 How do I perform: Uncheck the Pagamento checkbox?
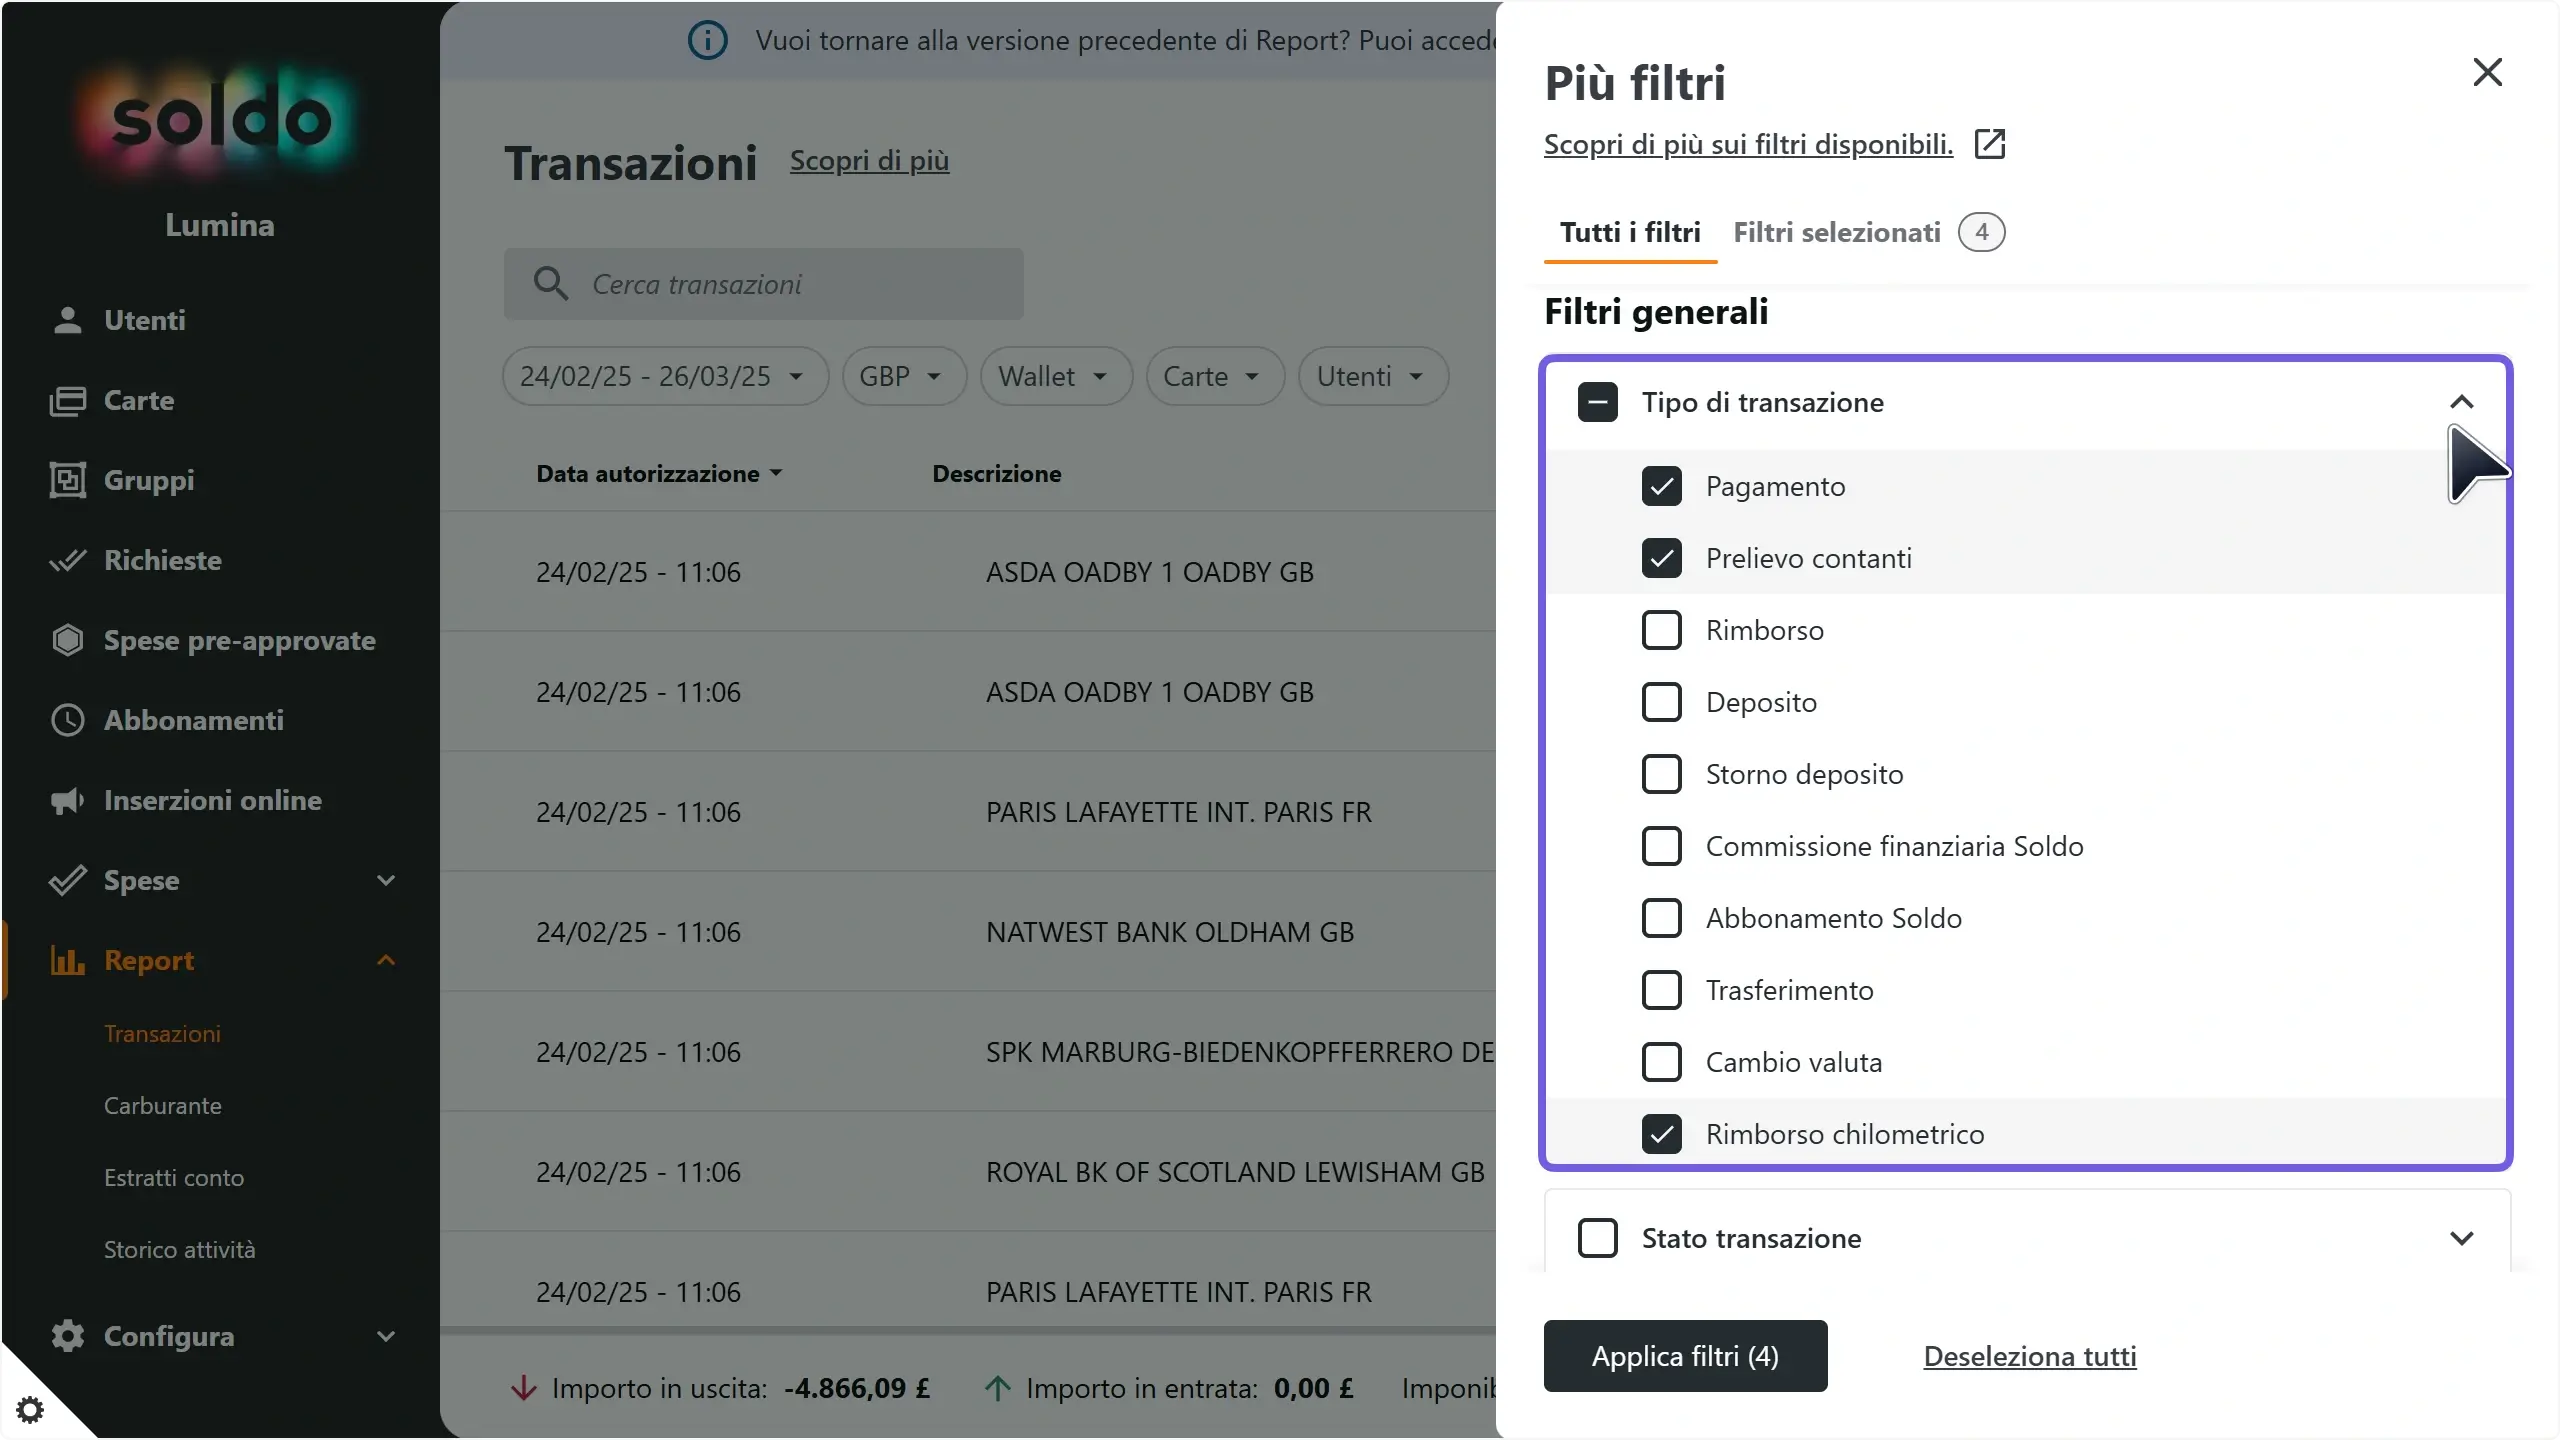[x=1661, y=486]
